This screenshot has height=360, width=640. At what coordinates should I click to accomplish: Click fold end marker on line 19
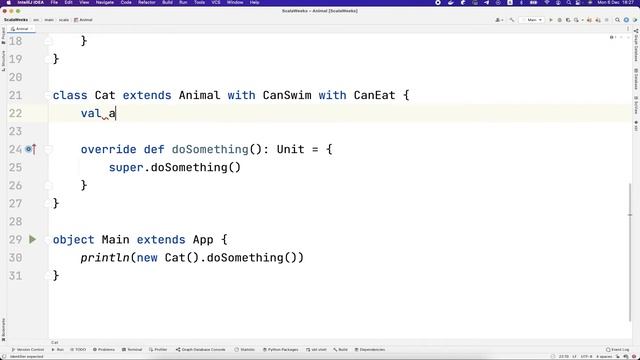[x=48, y=59]
